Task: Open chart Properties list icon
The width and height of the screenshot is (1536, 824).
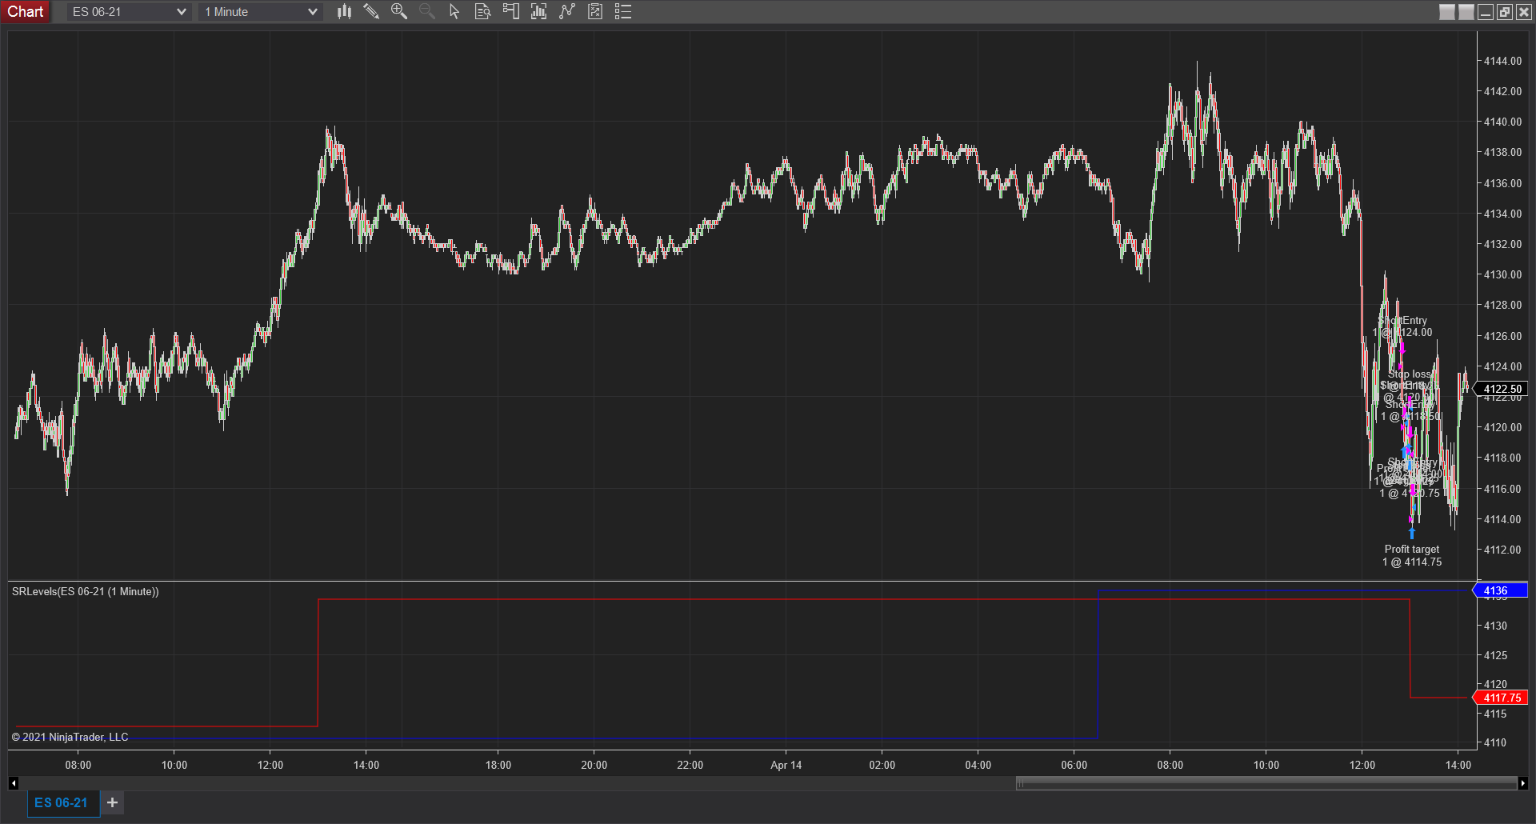Action: click(623, 12)
